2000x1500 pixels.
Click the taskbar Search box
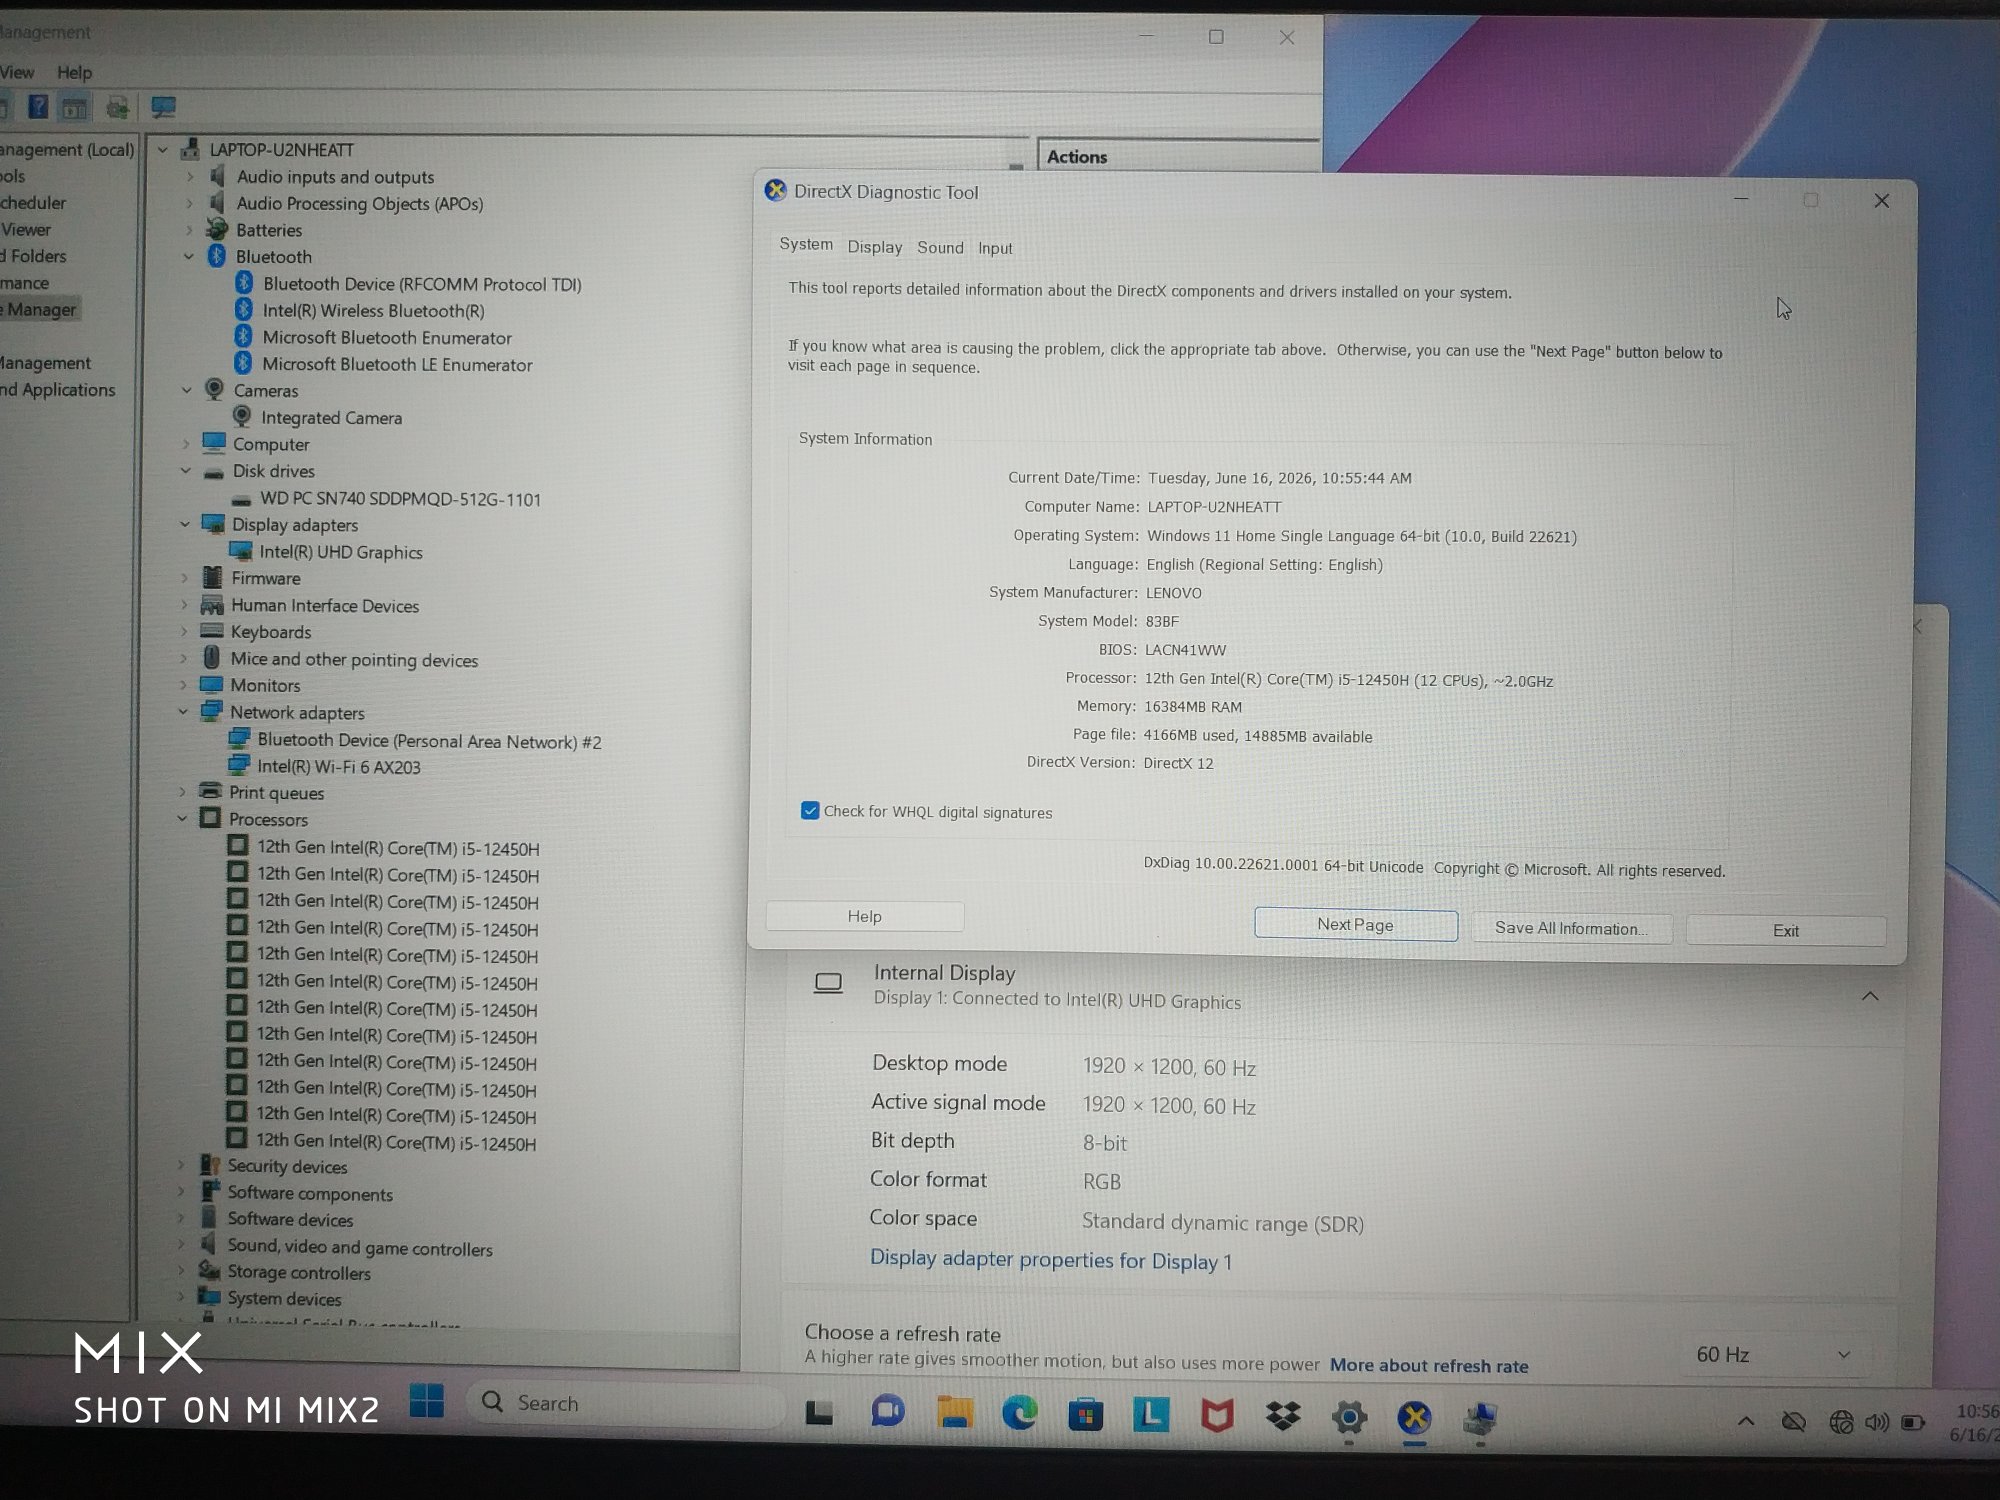(x=627, y=1403)
